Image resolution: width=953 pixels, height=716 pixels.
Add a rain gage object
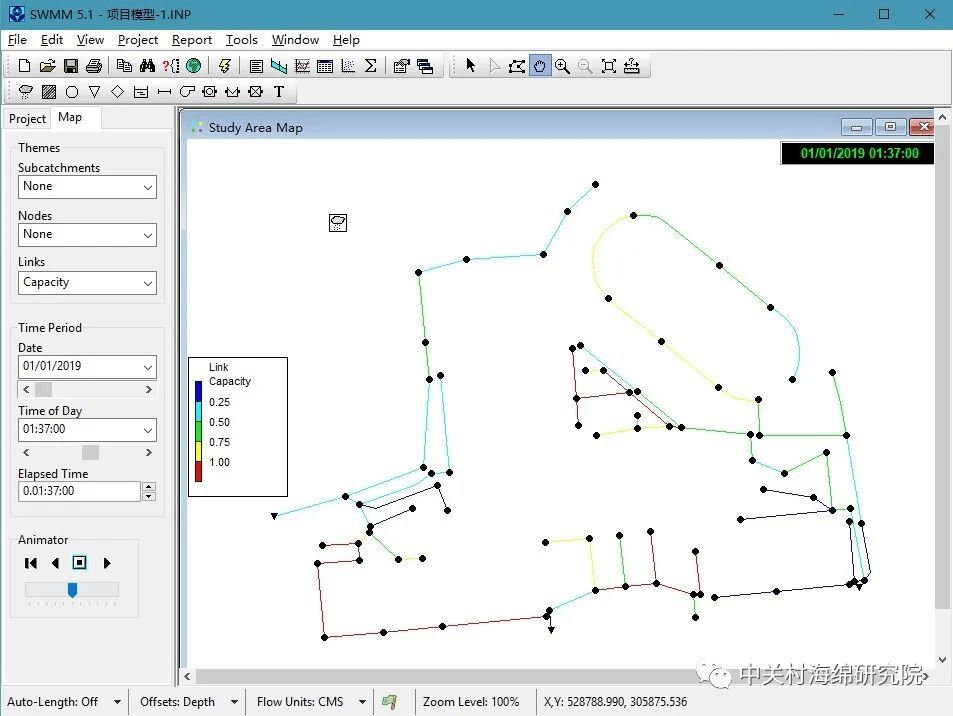click(26, 92)
